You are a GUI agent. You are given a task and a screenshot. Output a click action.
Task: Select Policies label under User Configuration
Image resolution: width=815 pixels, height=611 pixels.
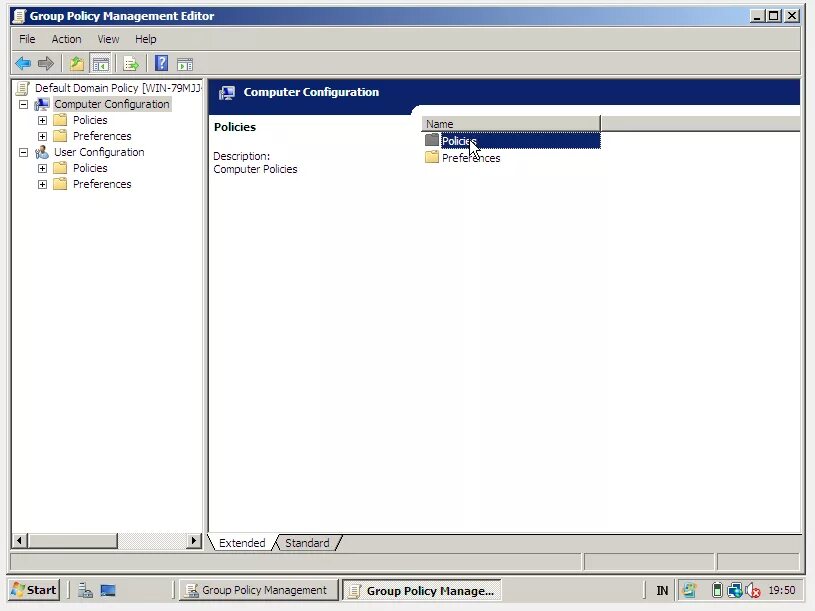click(x=90, y=168)
